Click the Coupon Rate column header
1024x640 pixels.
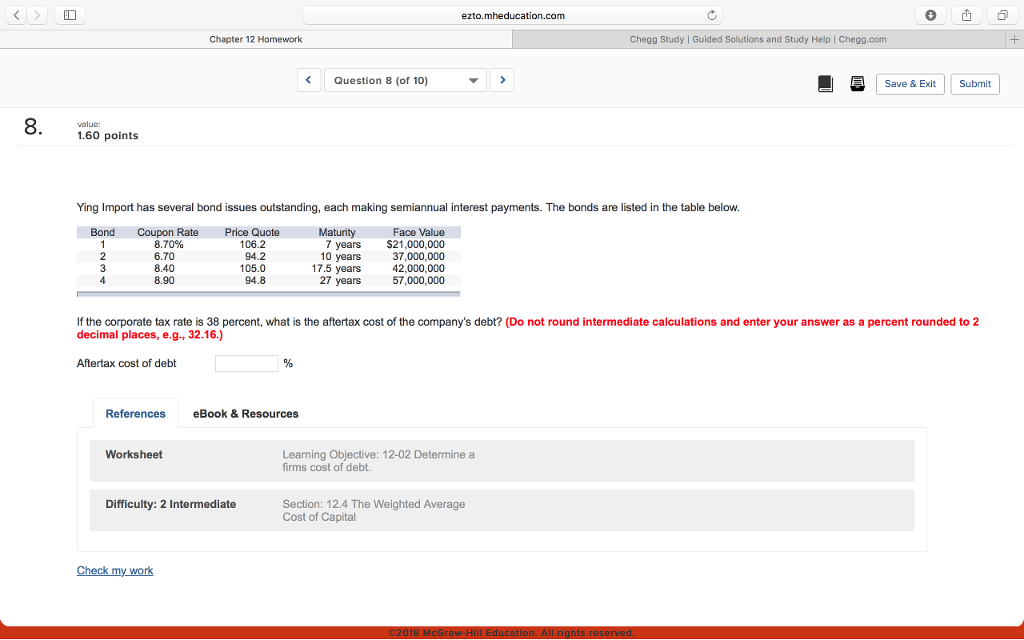168,232
